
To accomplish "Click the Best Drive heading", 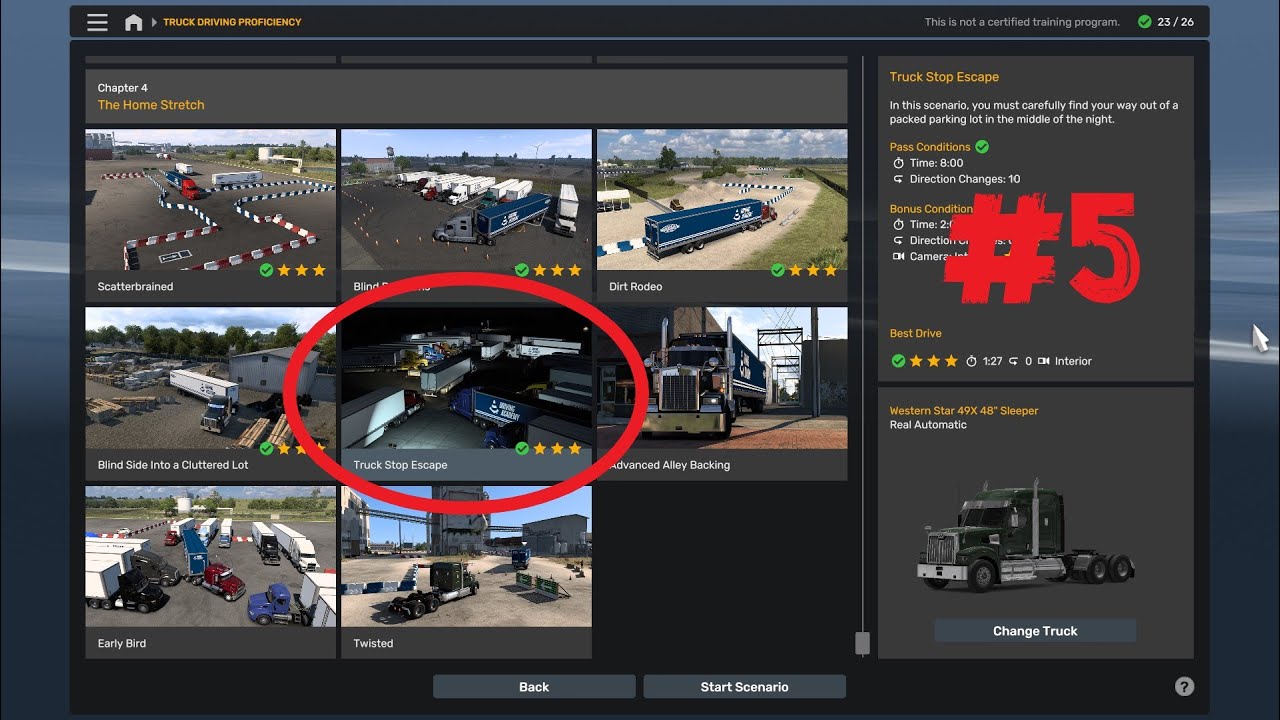I will pos(915,334).
